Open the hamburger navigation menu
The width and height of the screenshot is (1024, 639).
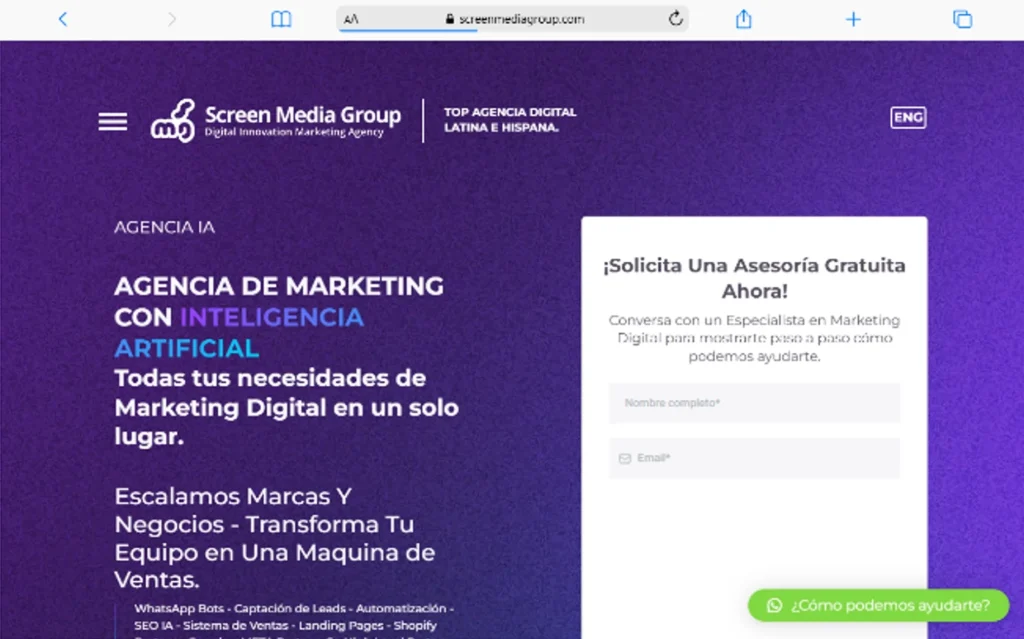point(113,122)
